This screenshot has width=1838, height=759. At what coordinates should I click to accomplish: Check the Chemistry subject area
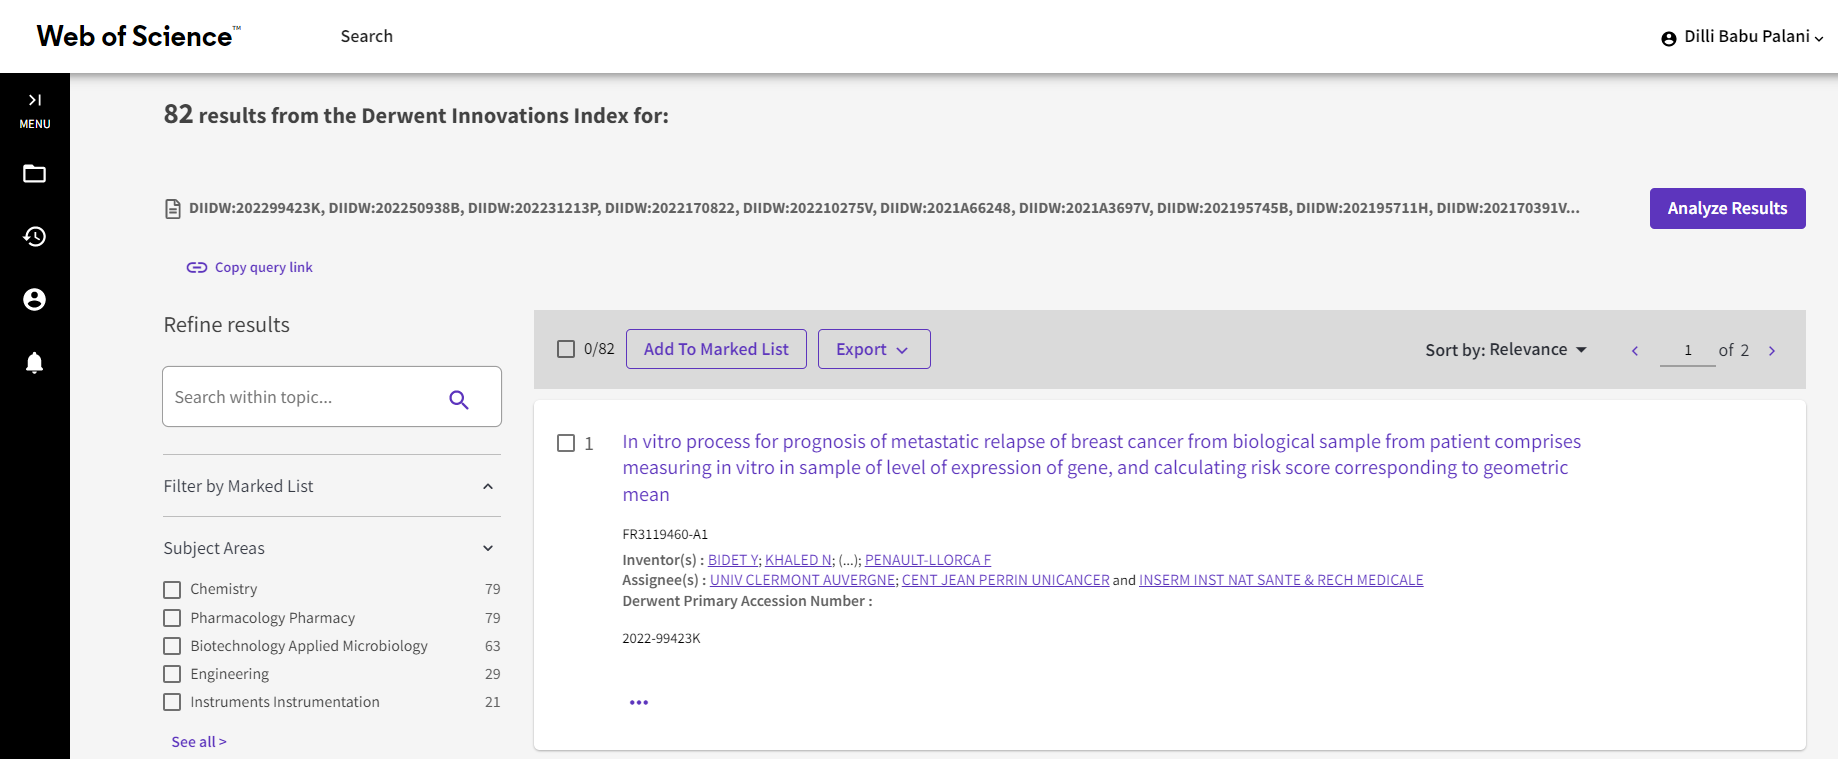(x=172, y=590)
